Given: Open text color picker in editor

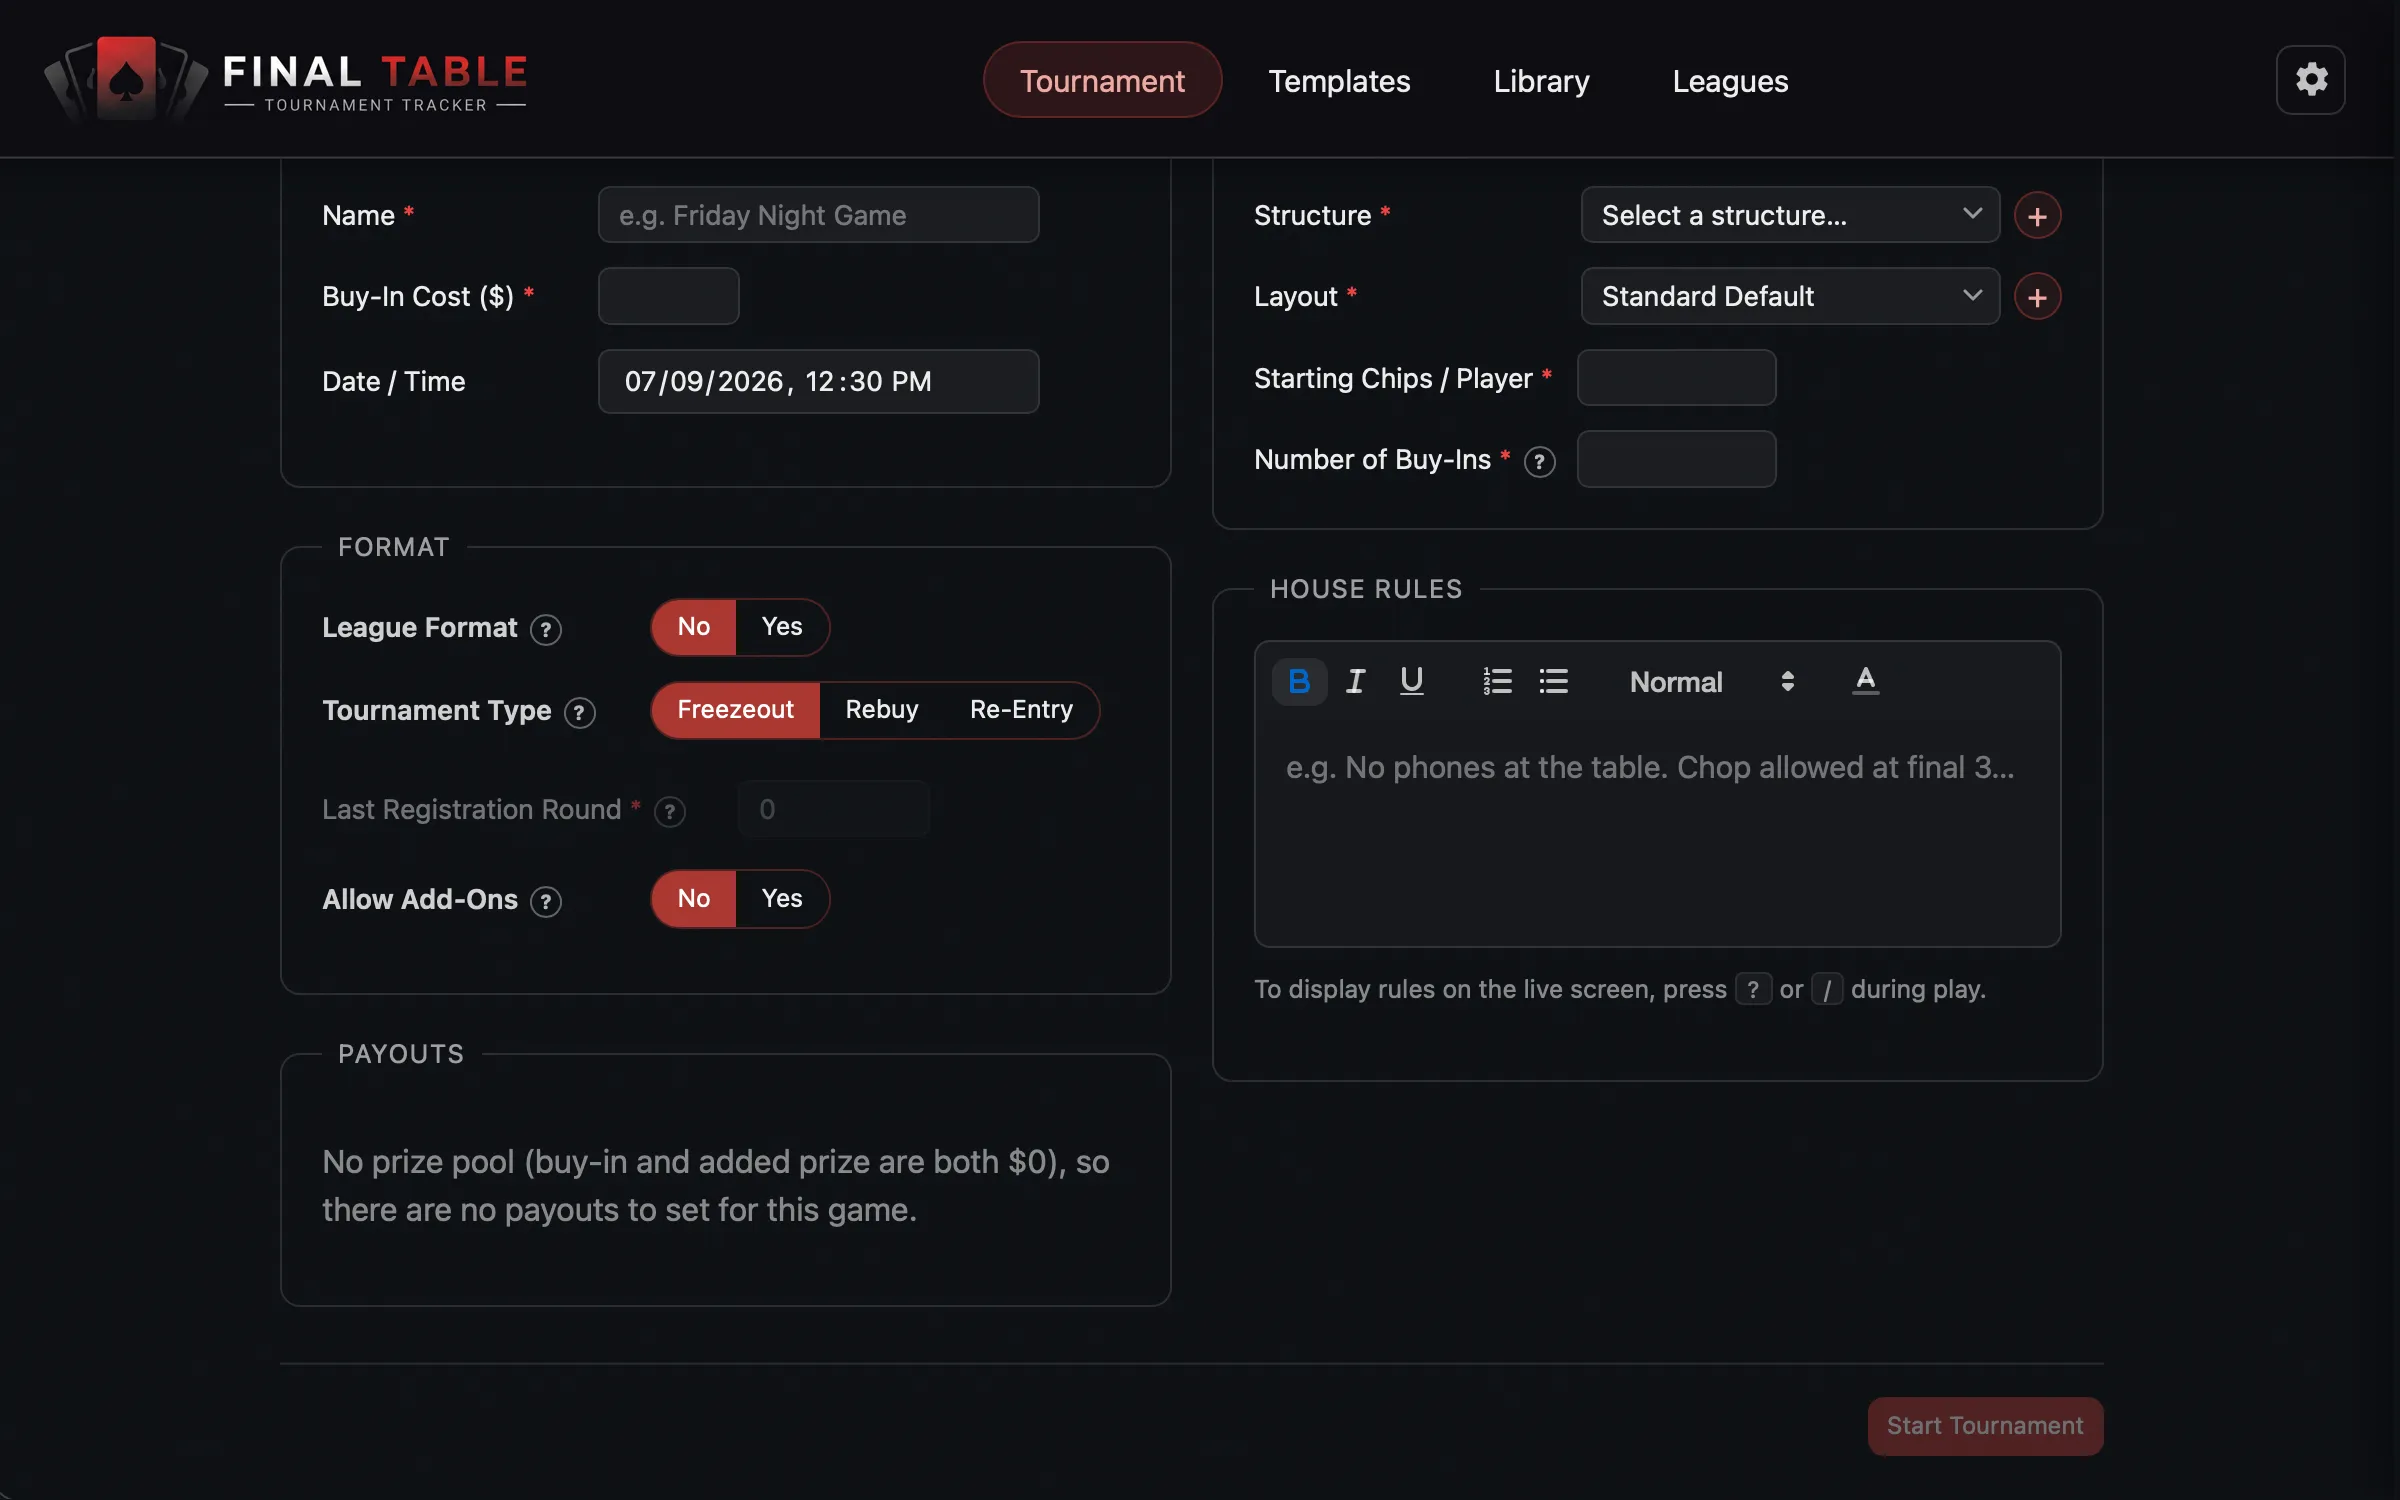Looking at the screenshot, I should coord(1865,682).
